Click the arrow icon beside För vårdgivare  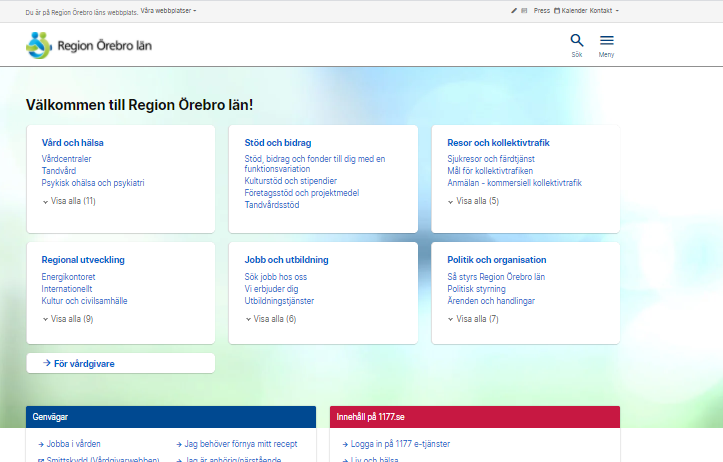47,363
